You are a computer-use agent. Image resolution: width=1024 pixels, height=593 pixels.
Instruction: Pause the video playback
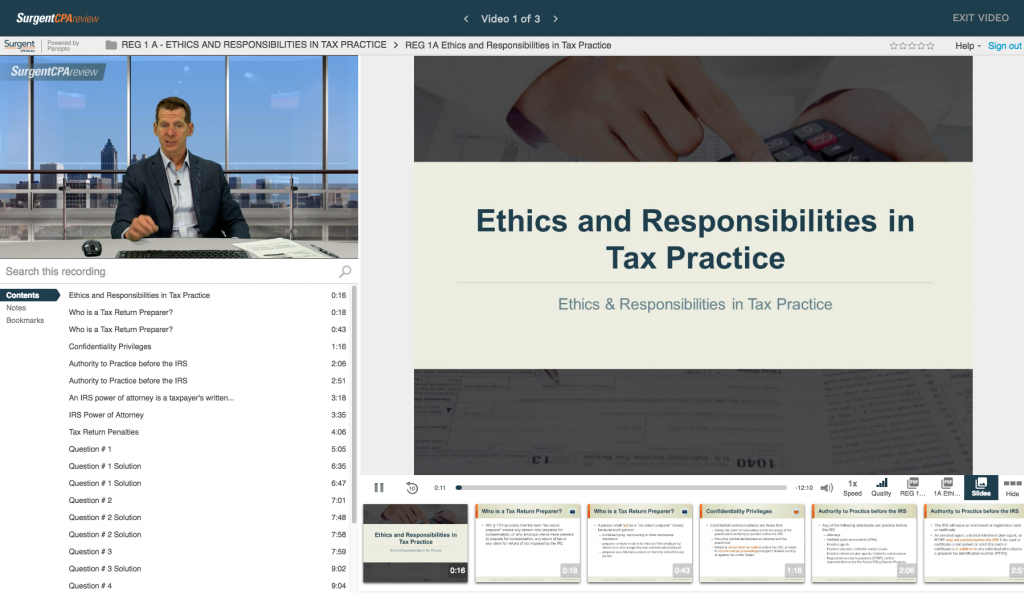[x=379, y=487]
